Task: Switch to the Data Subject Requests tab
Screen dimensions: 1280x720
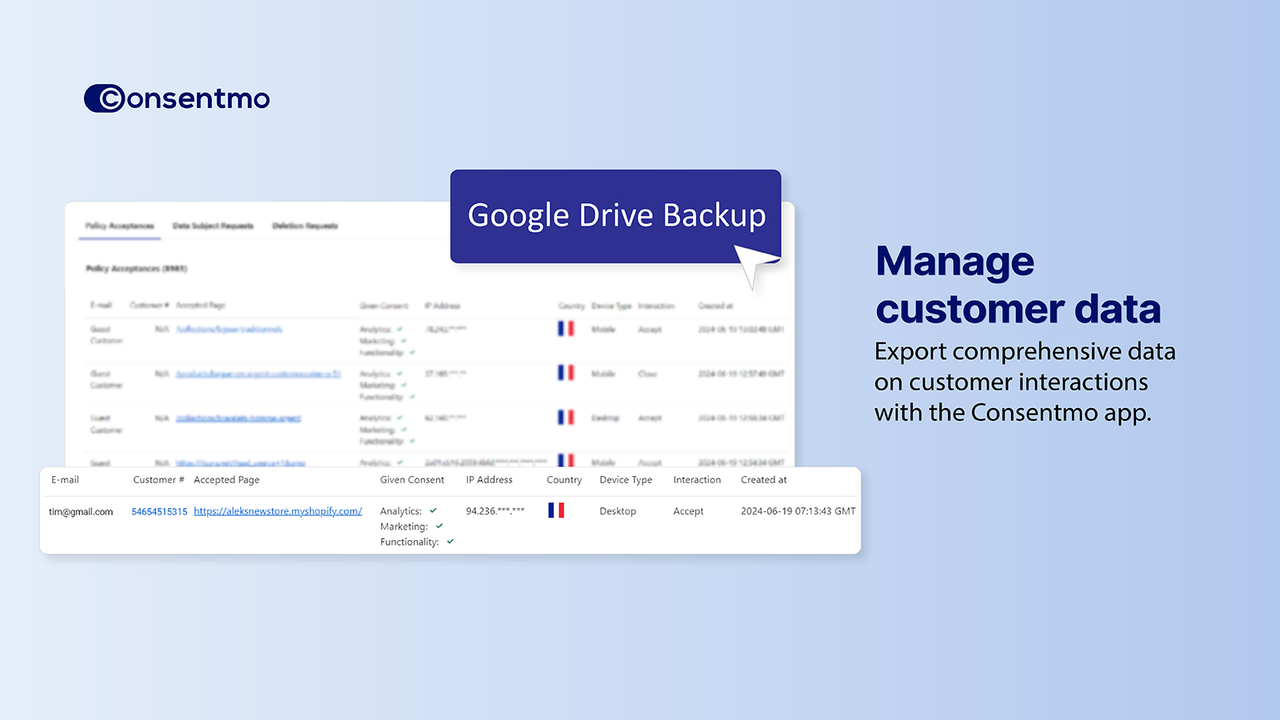Action: tap(211, 225)
